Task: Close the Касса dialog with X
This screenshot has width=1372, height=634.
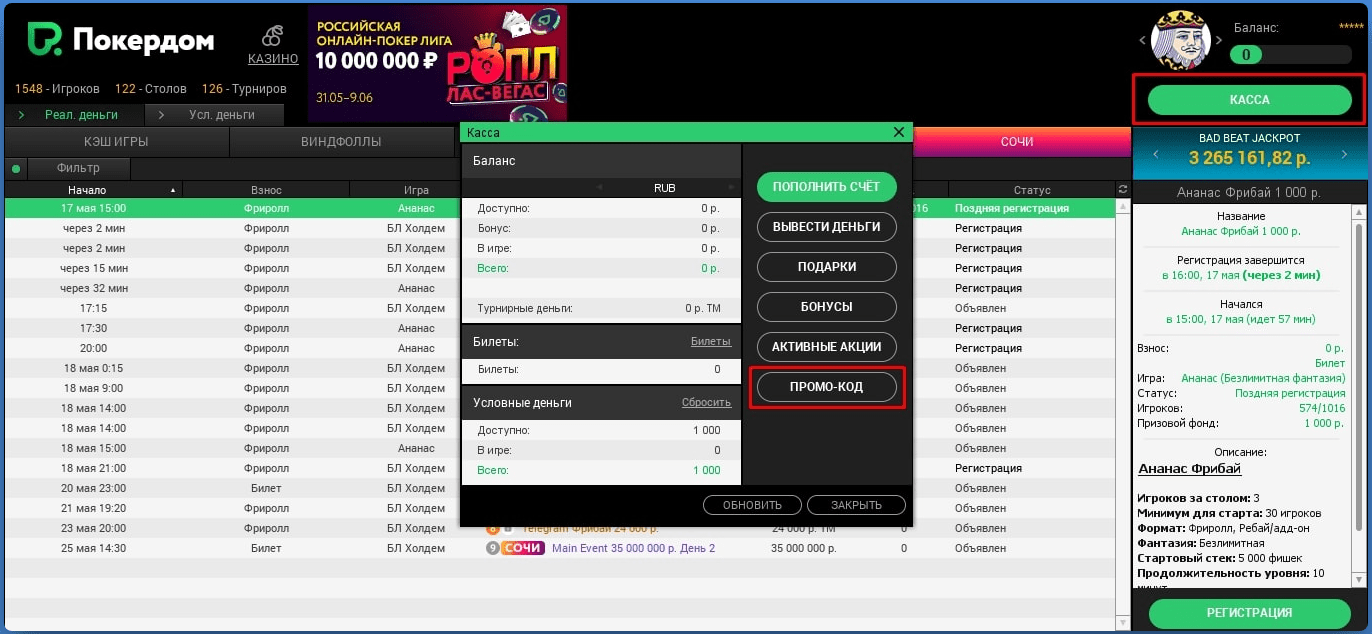Action: [x=899, y=132]
